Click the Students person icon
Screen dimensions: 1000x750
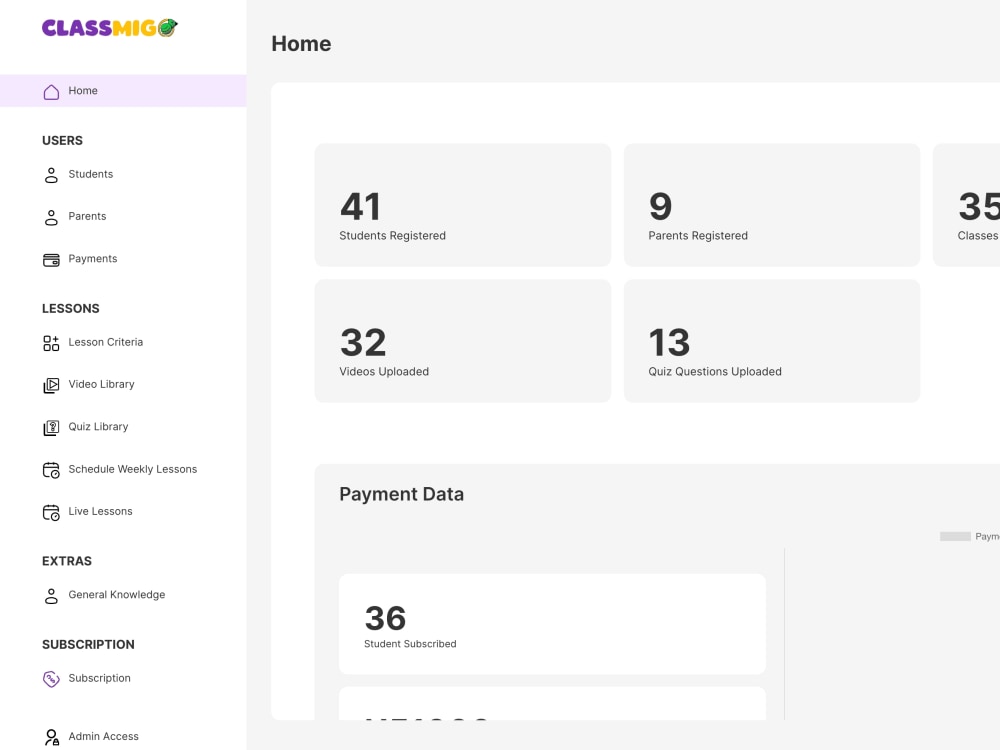[x=51, y=175]
